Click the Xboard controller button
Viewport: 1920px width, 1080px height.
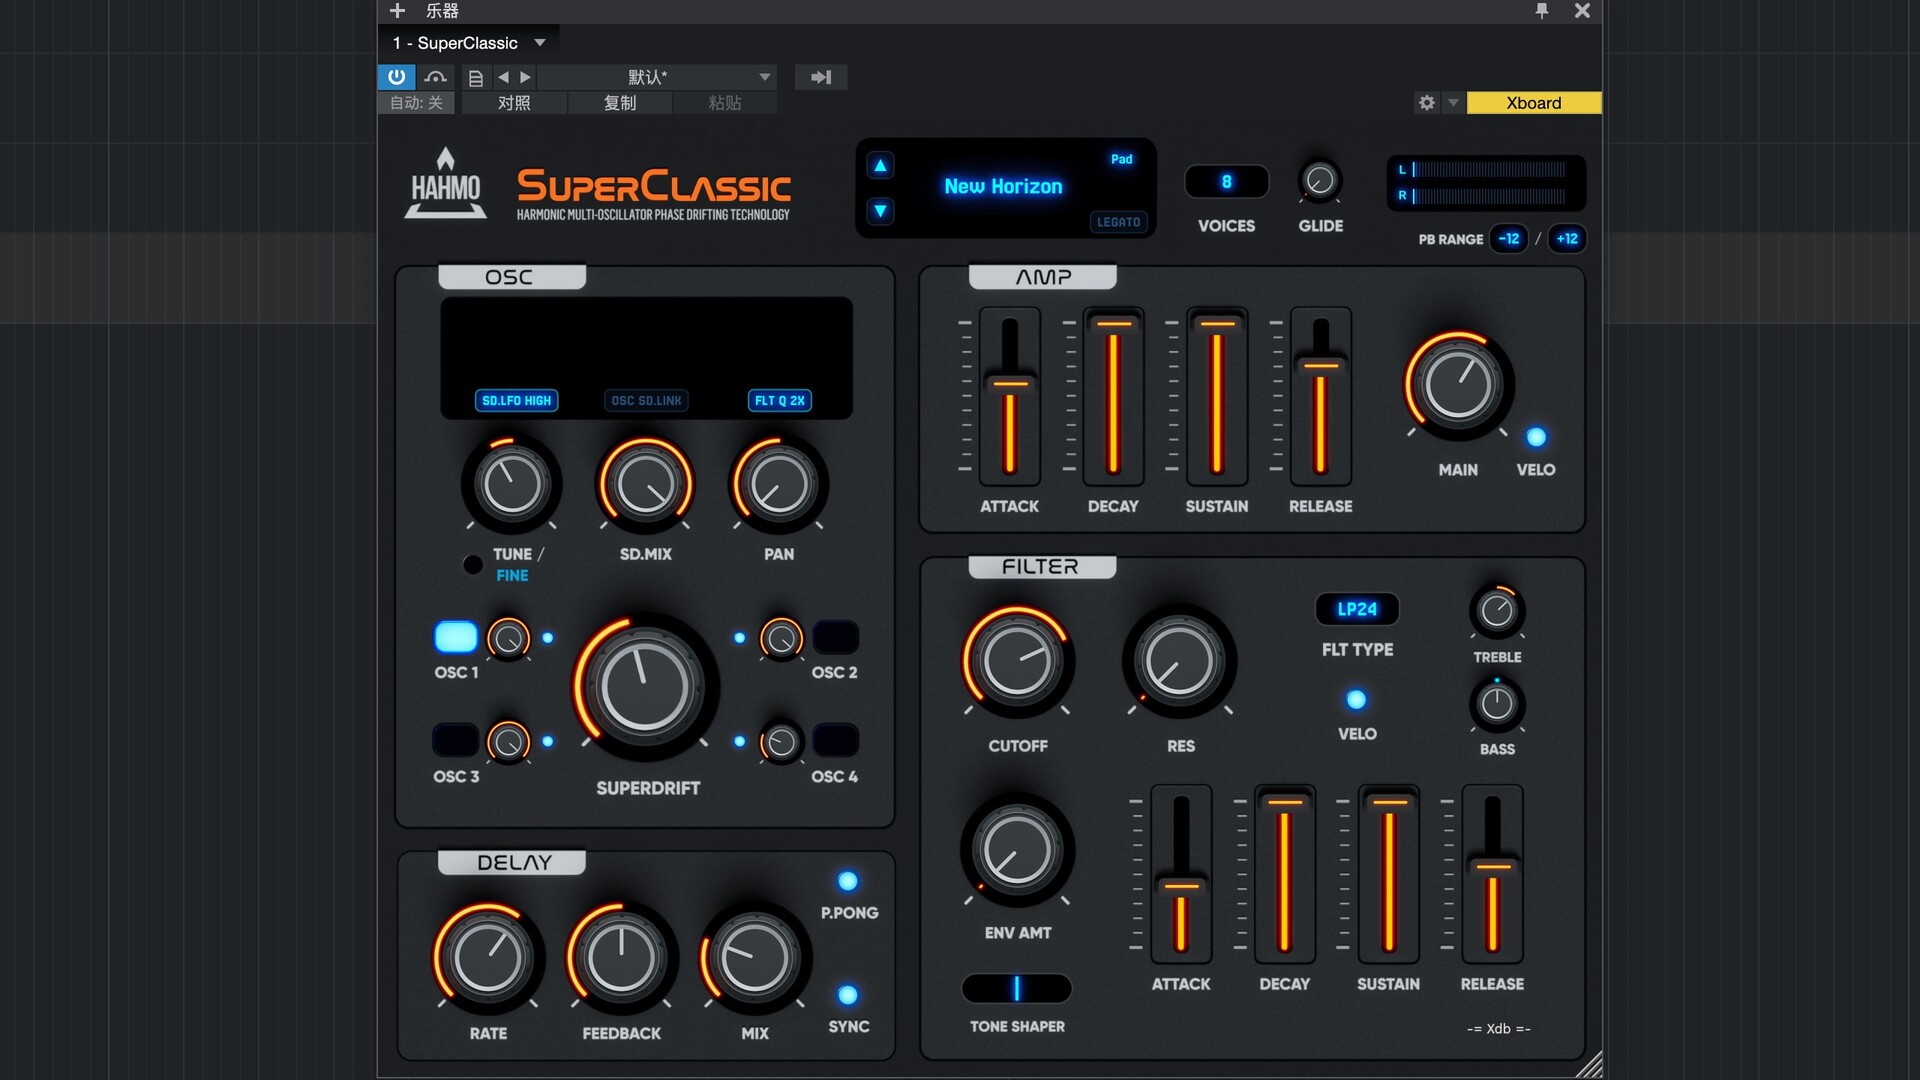[1533, 102]
